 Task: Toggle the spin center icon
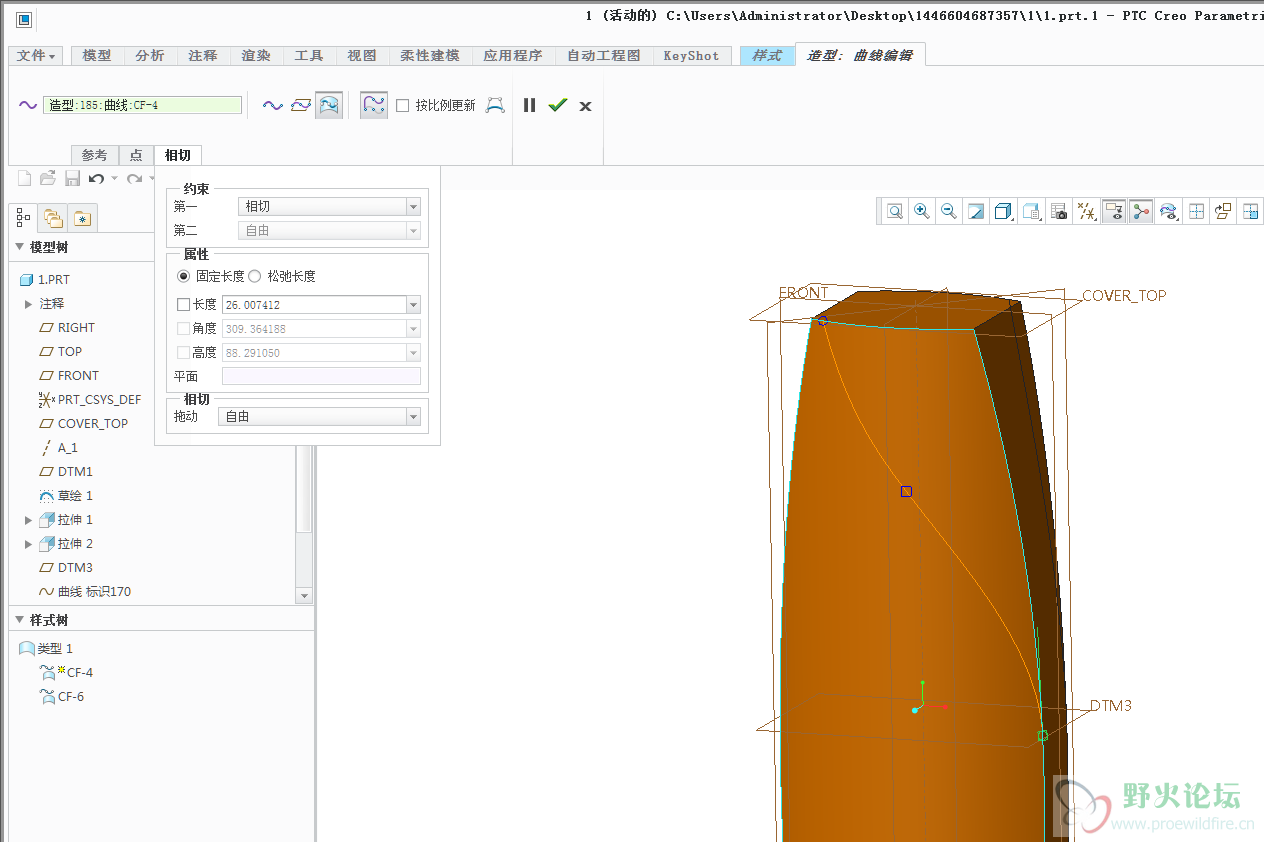point(1141,211)
